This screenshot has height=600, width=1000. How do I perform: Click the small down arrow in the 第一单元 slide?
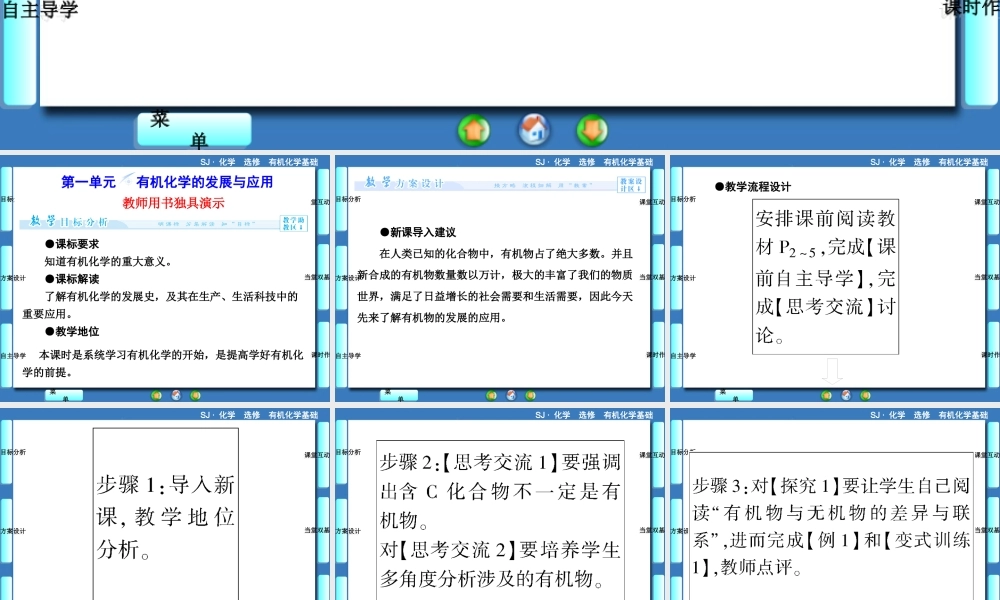click(x=195, y=395)
